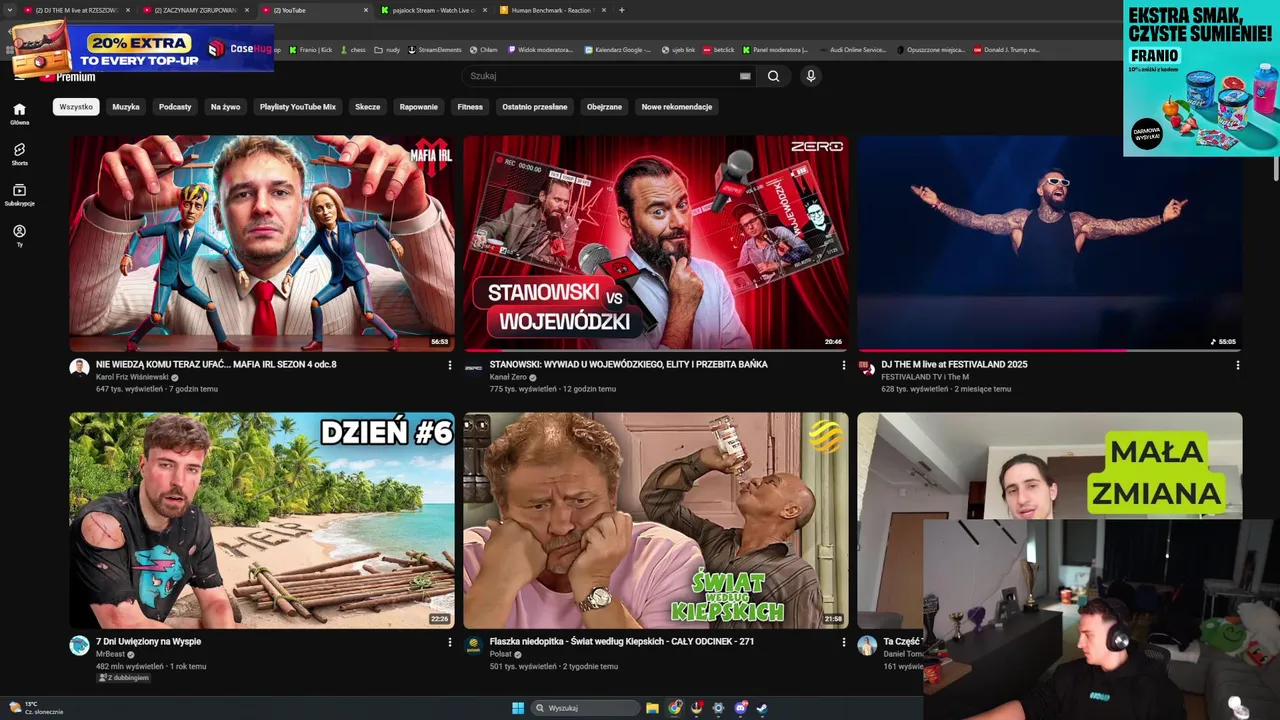
Task: Open Windows Start menu
Action: (x=518, y=708)
